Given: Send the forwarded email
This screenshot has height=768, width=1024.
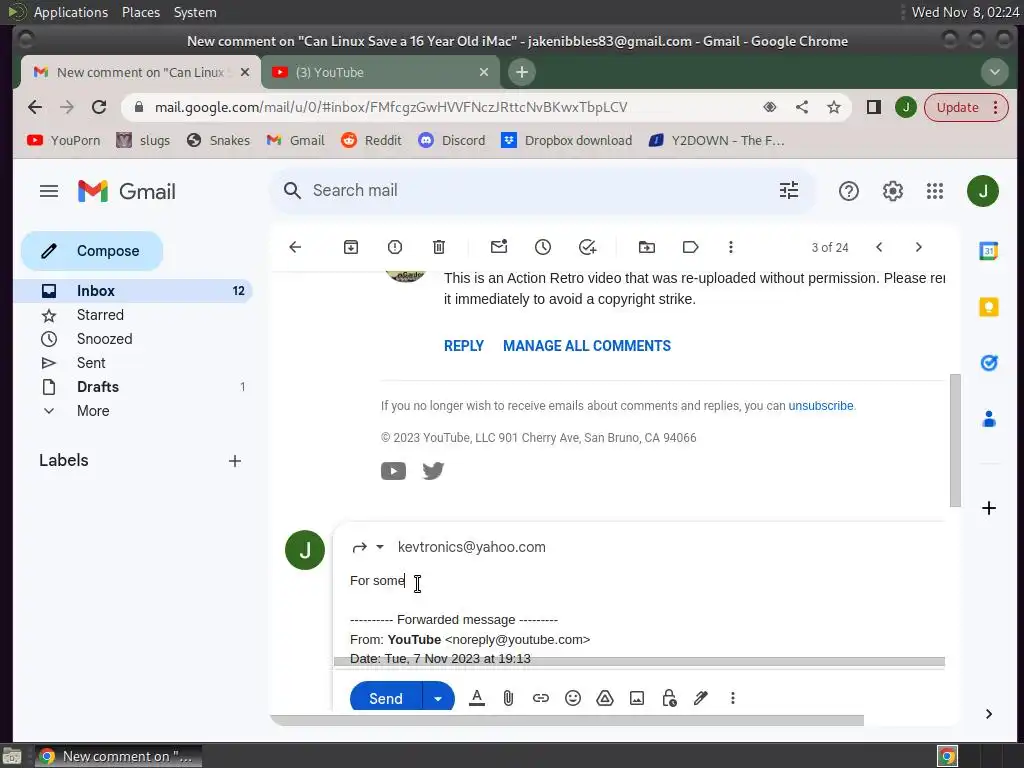Looking at the screenshot, I should pos(386,698).
